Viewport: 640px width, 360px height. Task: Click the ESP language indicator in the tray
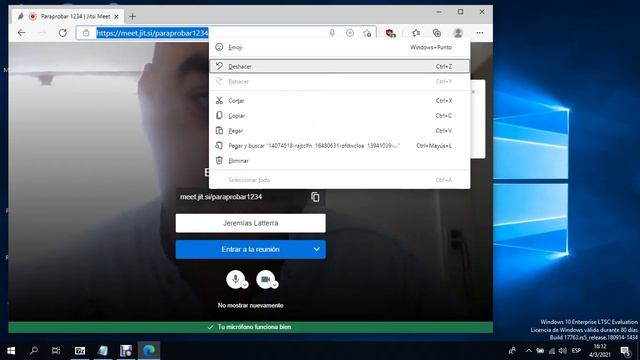(x=576, y=351)
